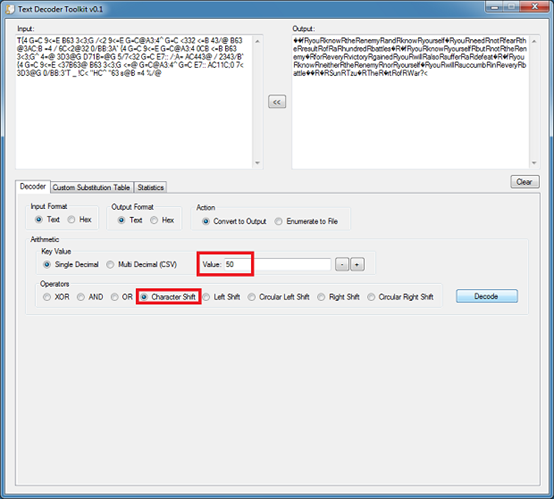Screen dimensions: 554x499
Task: Click the Output box scroll up arrow
Action: (534, 41)
